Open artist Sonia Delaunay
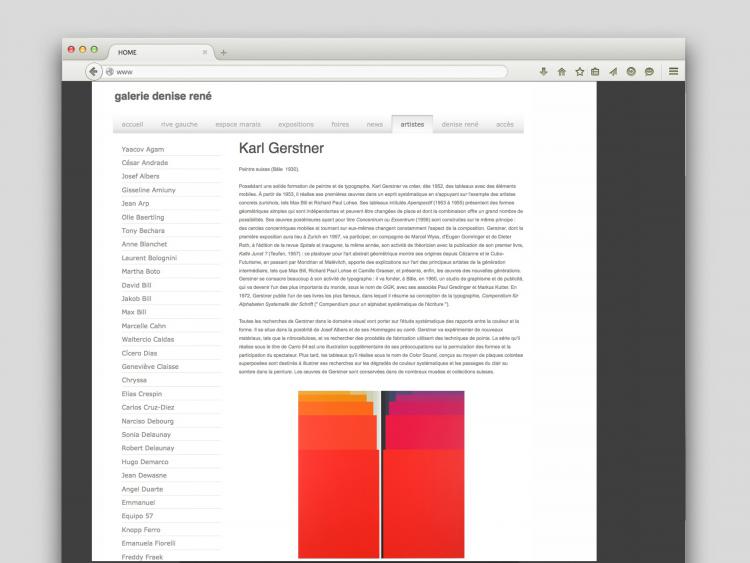 point(146,434)
